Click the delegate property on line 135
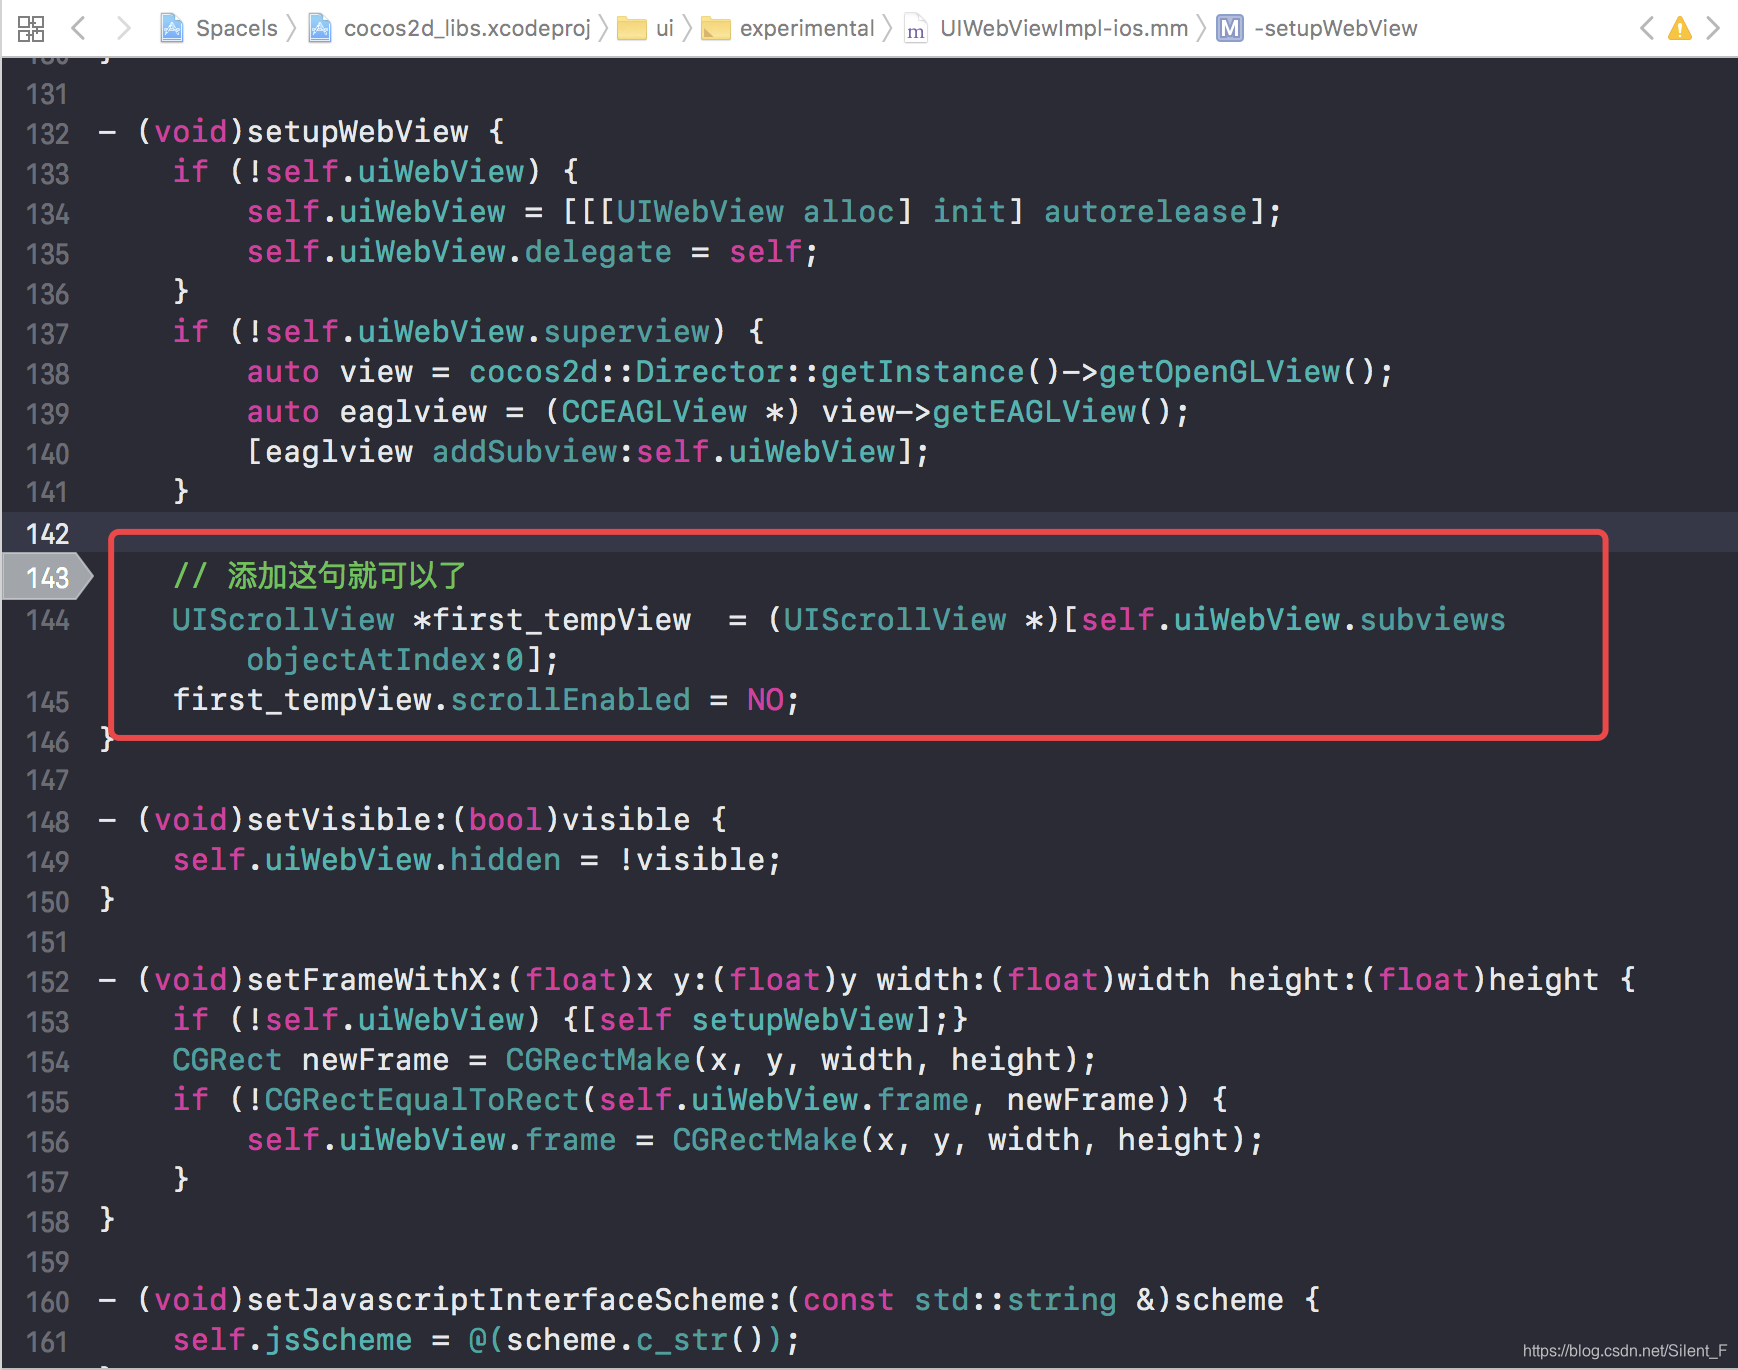Viewport: 1738px width, 1370px height. coord(598,251)
